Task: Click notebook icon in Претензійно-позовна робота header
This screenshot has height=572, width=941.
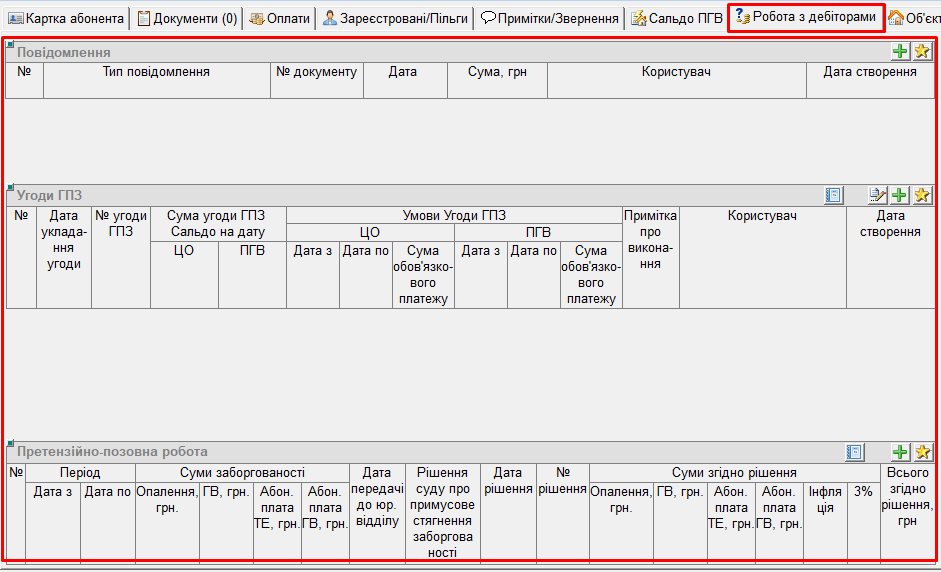Action: (x=855, y=452)
